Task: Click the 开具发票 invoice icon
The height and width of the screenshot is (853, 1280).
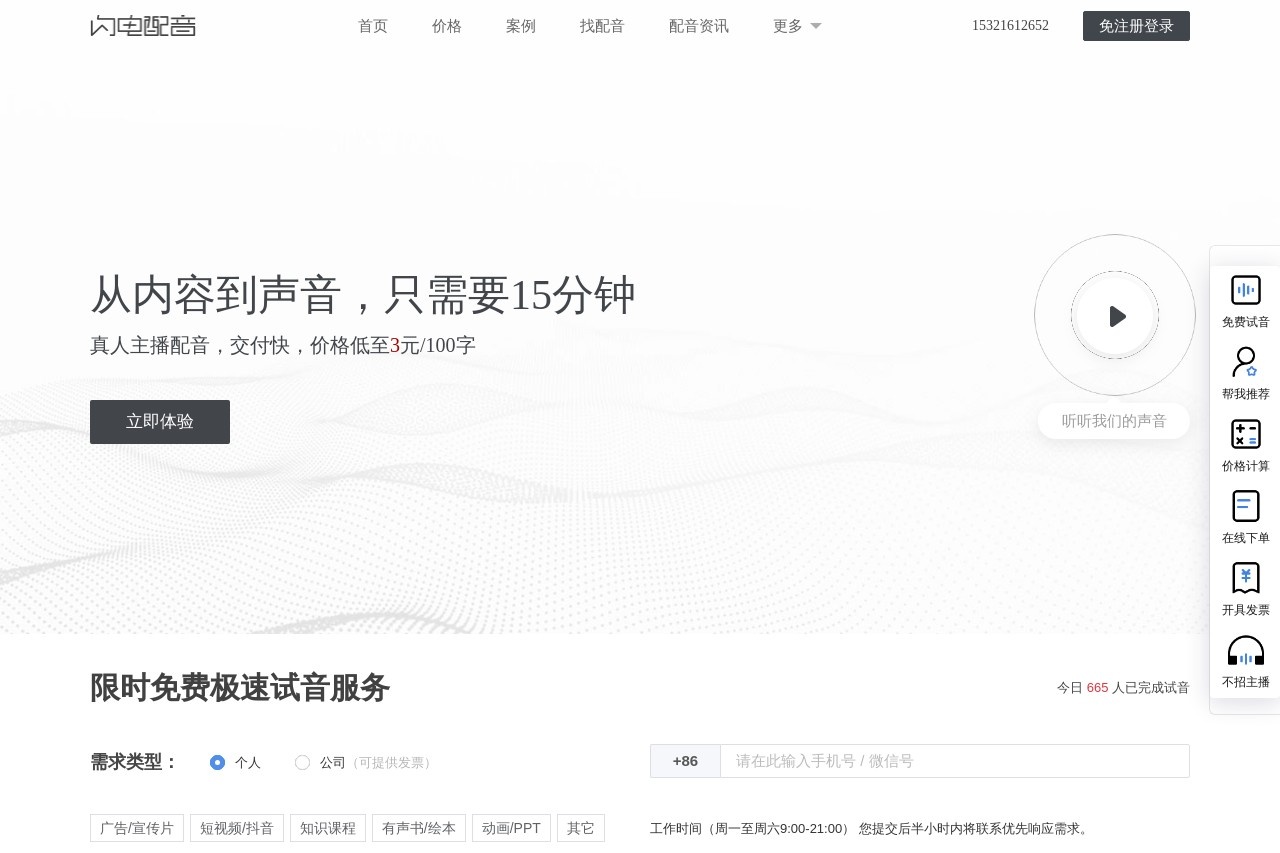Action: pyautogui.click(x=1246, y=585)
